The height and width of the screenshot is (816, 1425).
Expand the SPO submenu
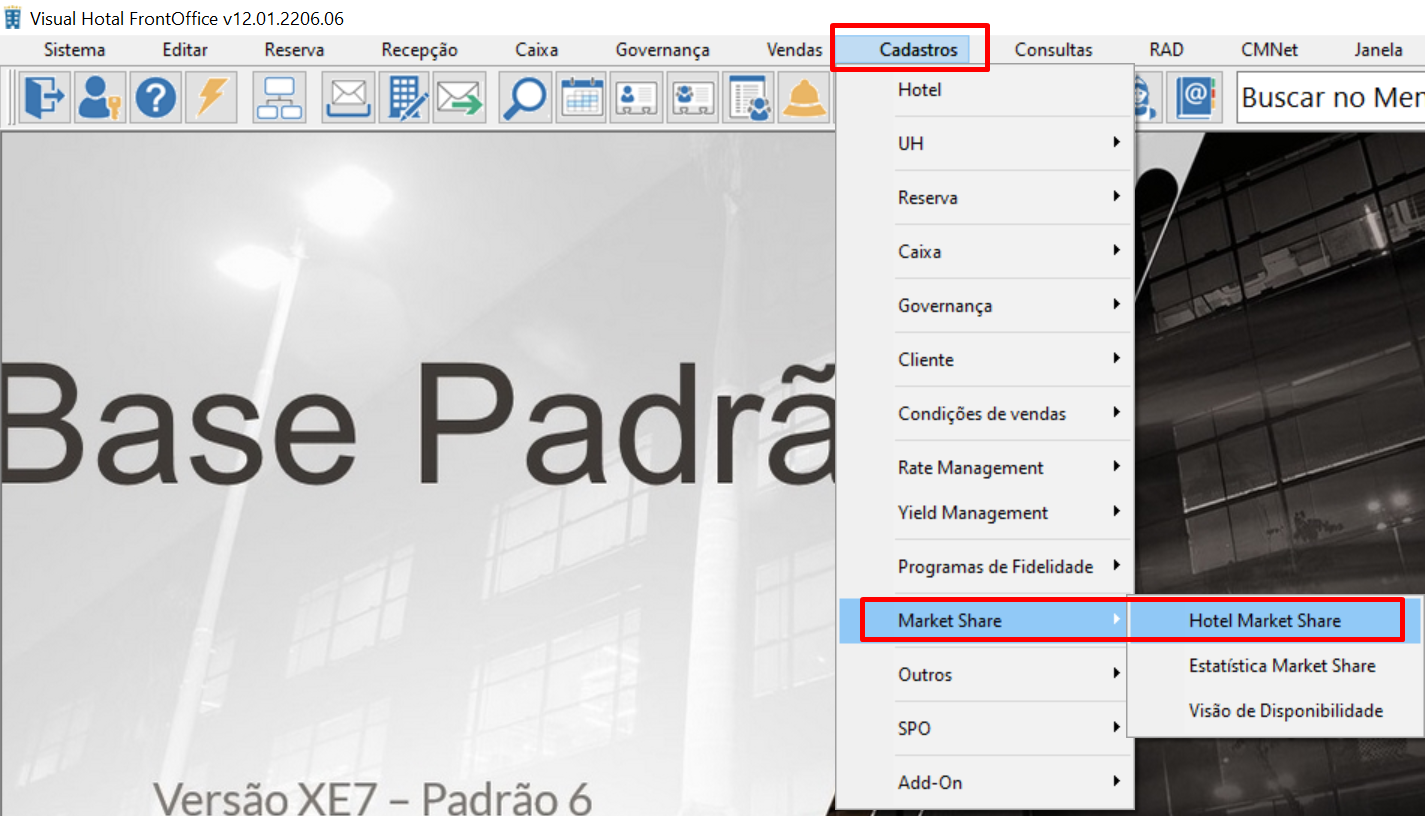(985, 729)
